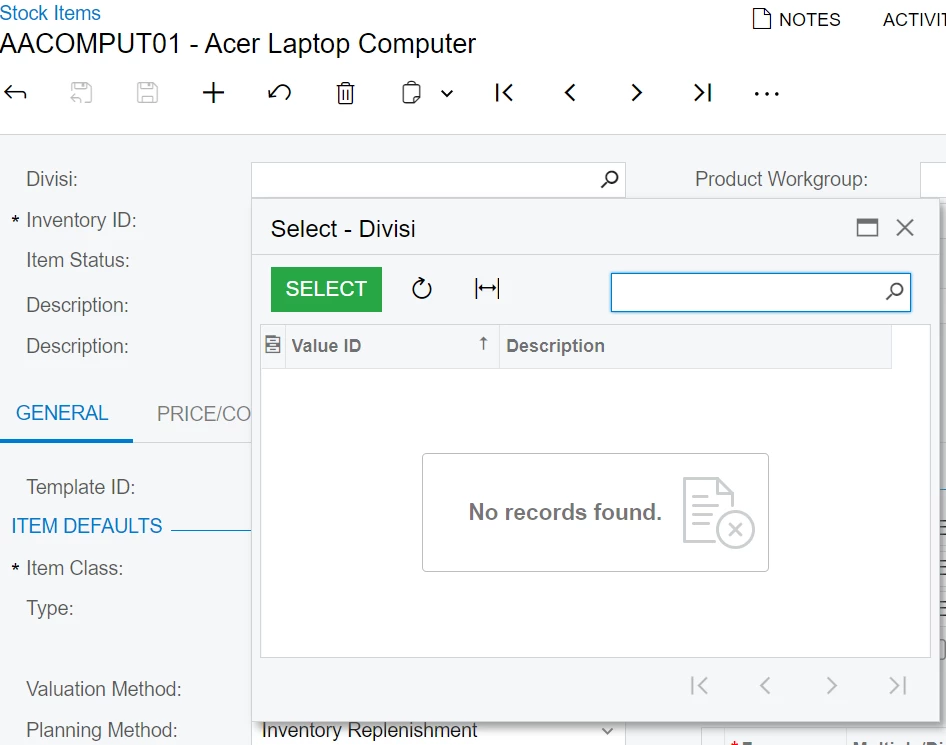Click the magnifier in Divisi field
The height and width of the screenshot is (745, 946).
click(609, 179)
